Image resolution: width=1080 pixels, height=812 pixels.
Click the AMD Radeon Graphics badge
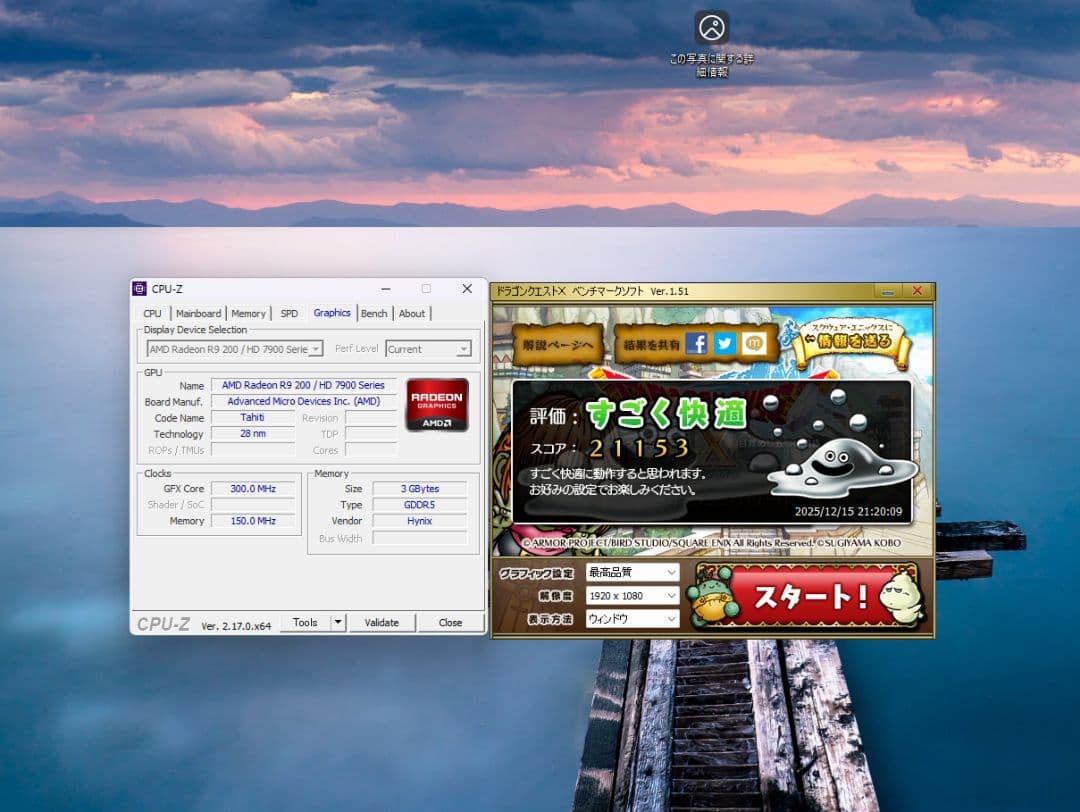click(437, 404)
